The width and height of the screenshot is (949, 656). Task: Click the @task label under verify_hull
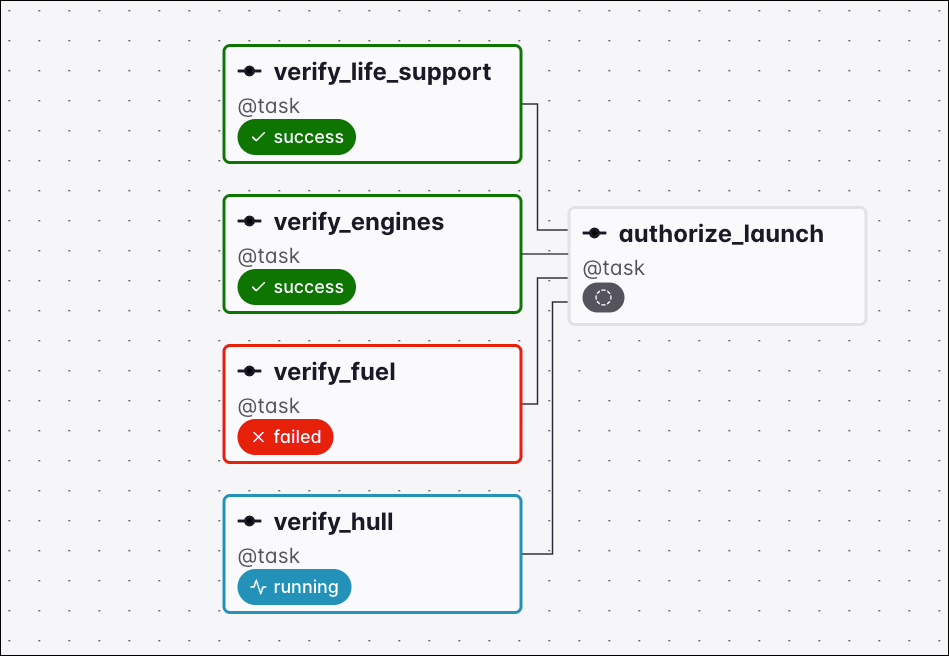click(x=269, y=556)
